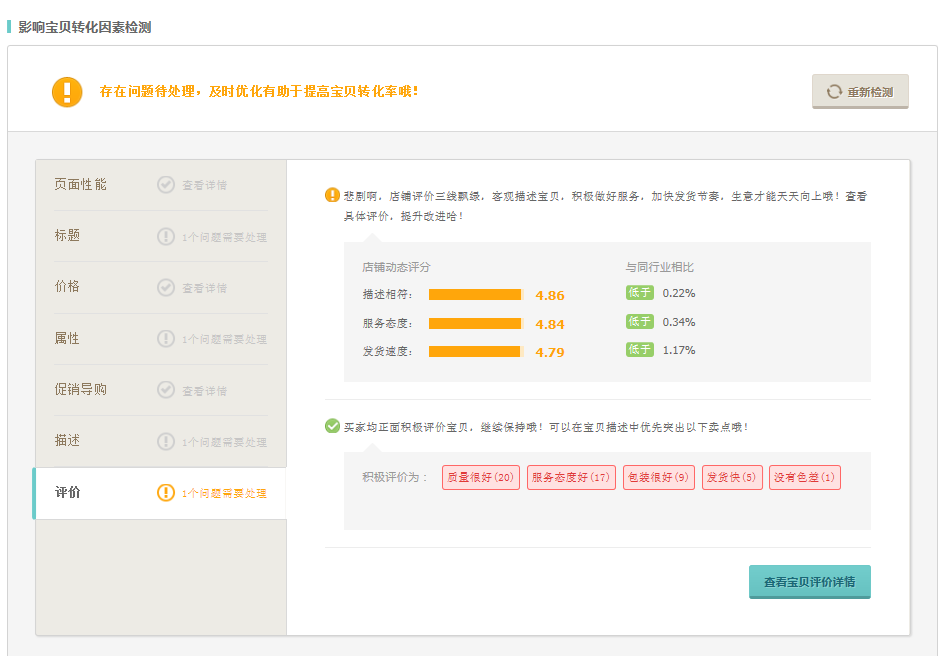
Task: Click the 发货速度 orange rating bar
Action: (x=475, y=351)
